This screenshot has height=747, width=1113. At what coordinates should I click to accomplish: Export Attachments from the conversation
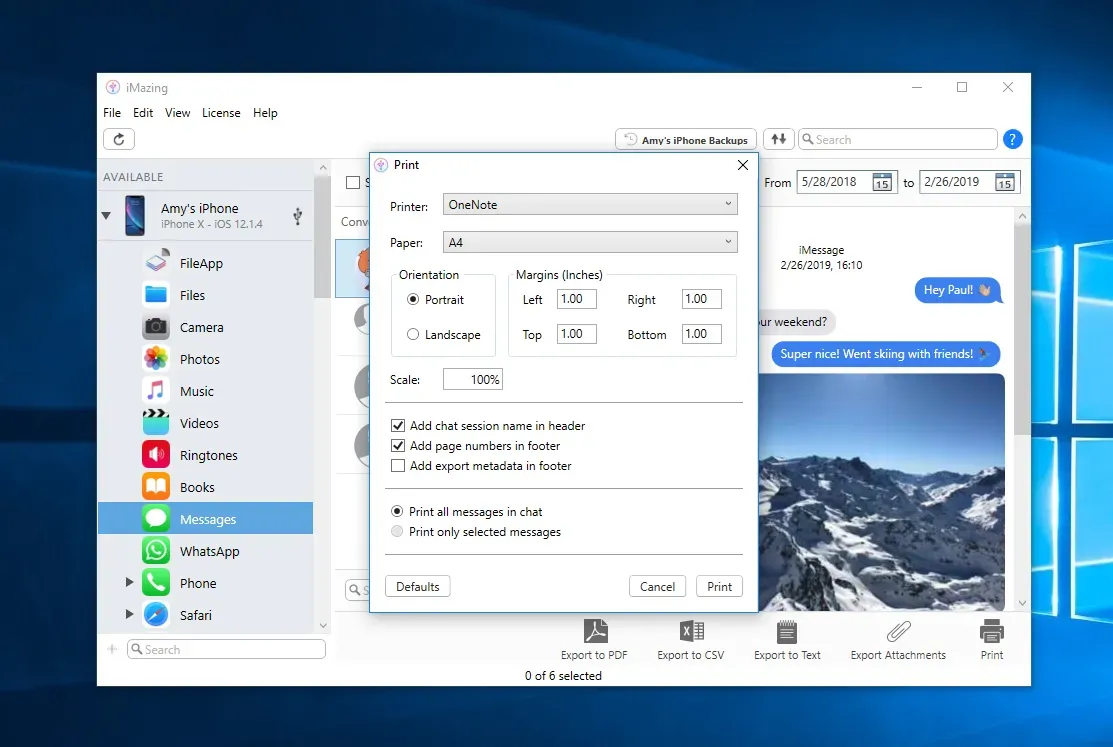point(897,640)
